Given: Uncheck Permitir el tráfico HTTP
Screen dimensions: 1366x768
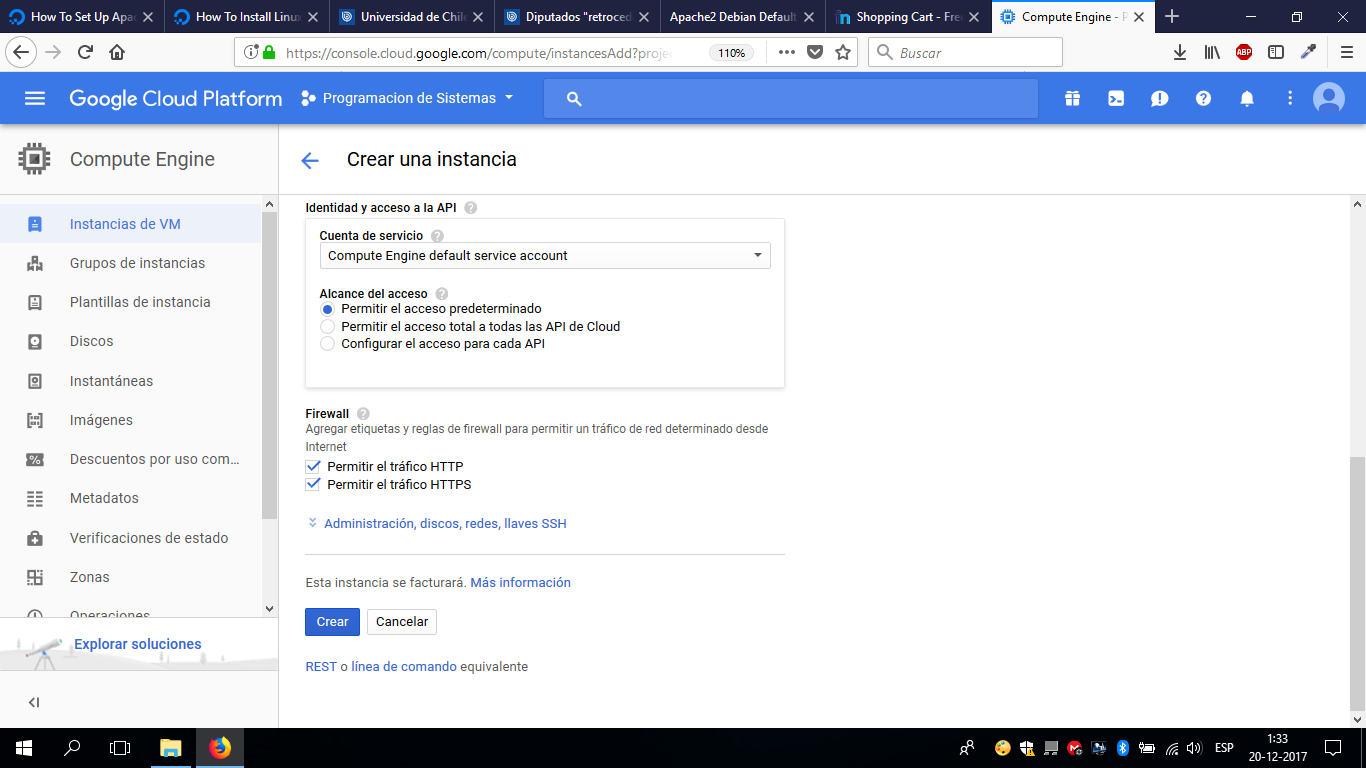Looking at the screenshot, I should (x=313, y=467).
